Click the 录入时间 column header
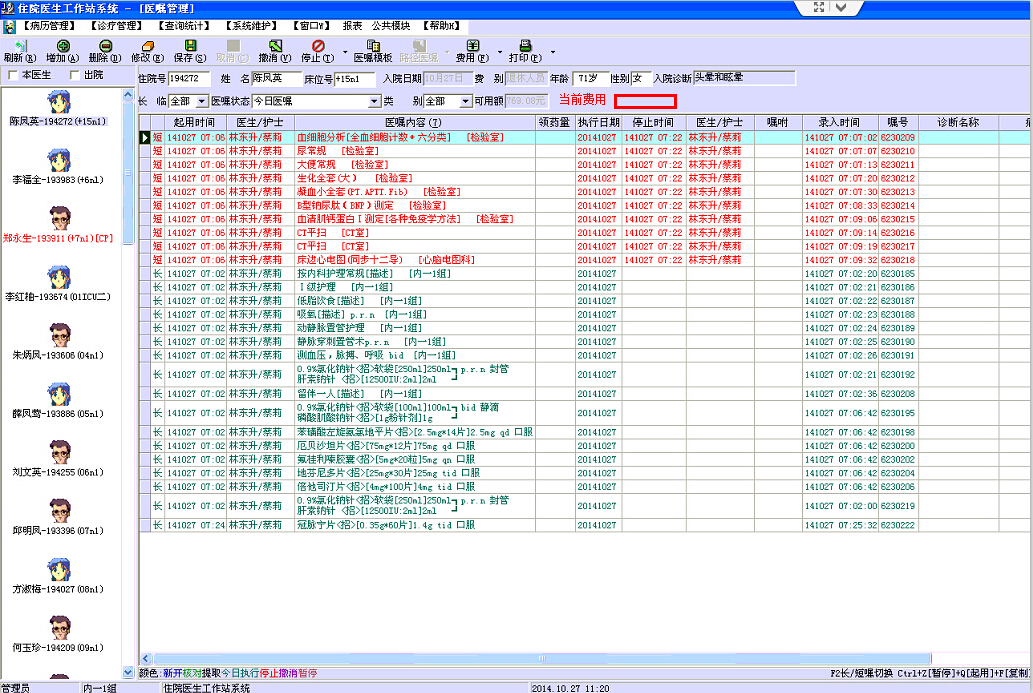 pos(840,123)
